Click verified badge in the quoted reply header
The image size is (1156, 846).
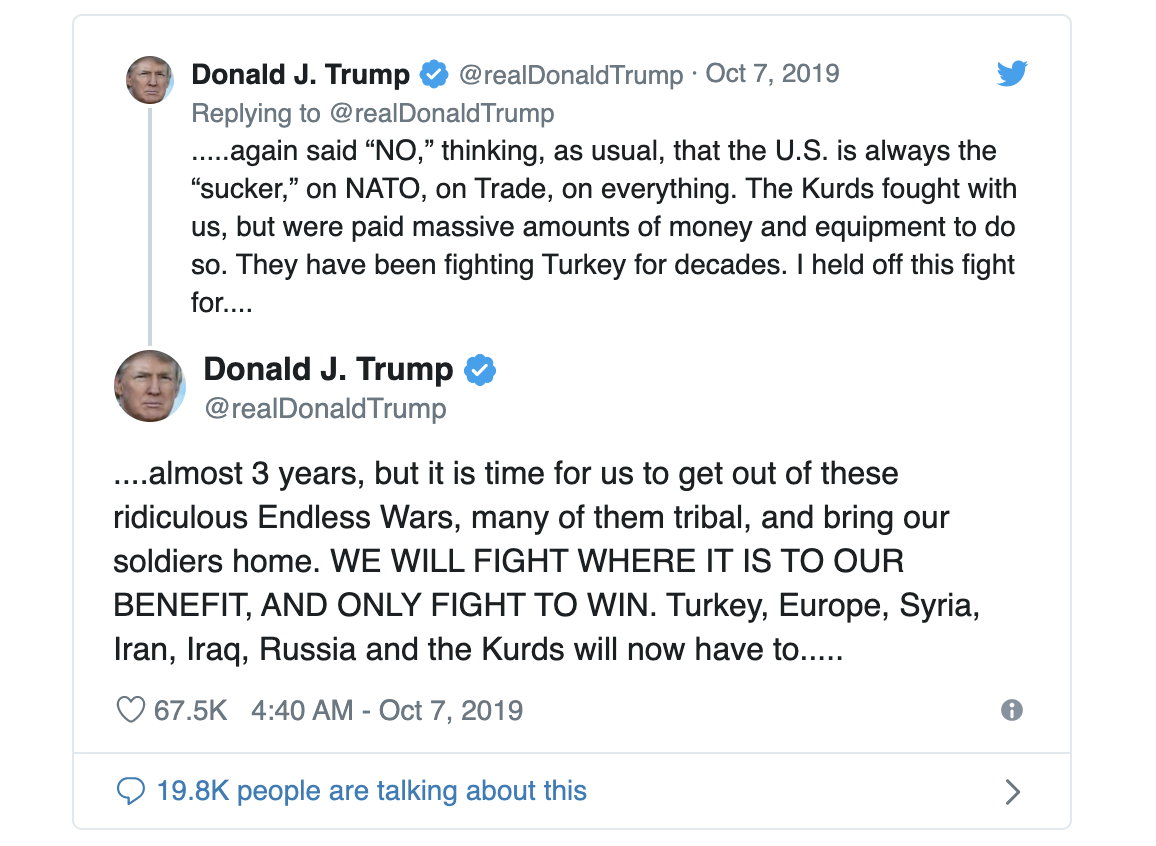(433, 75)
